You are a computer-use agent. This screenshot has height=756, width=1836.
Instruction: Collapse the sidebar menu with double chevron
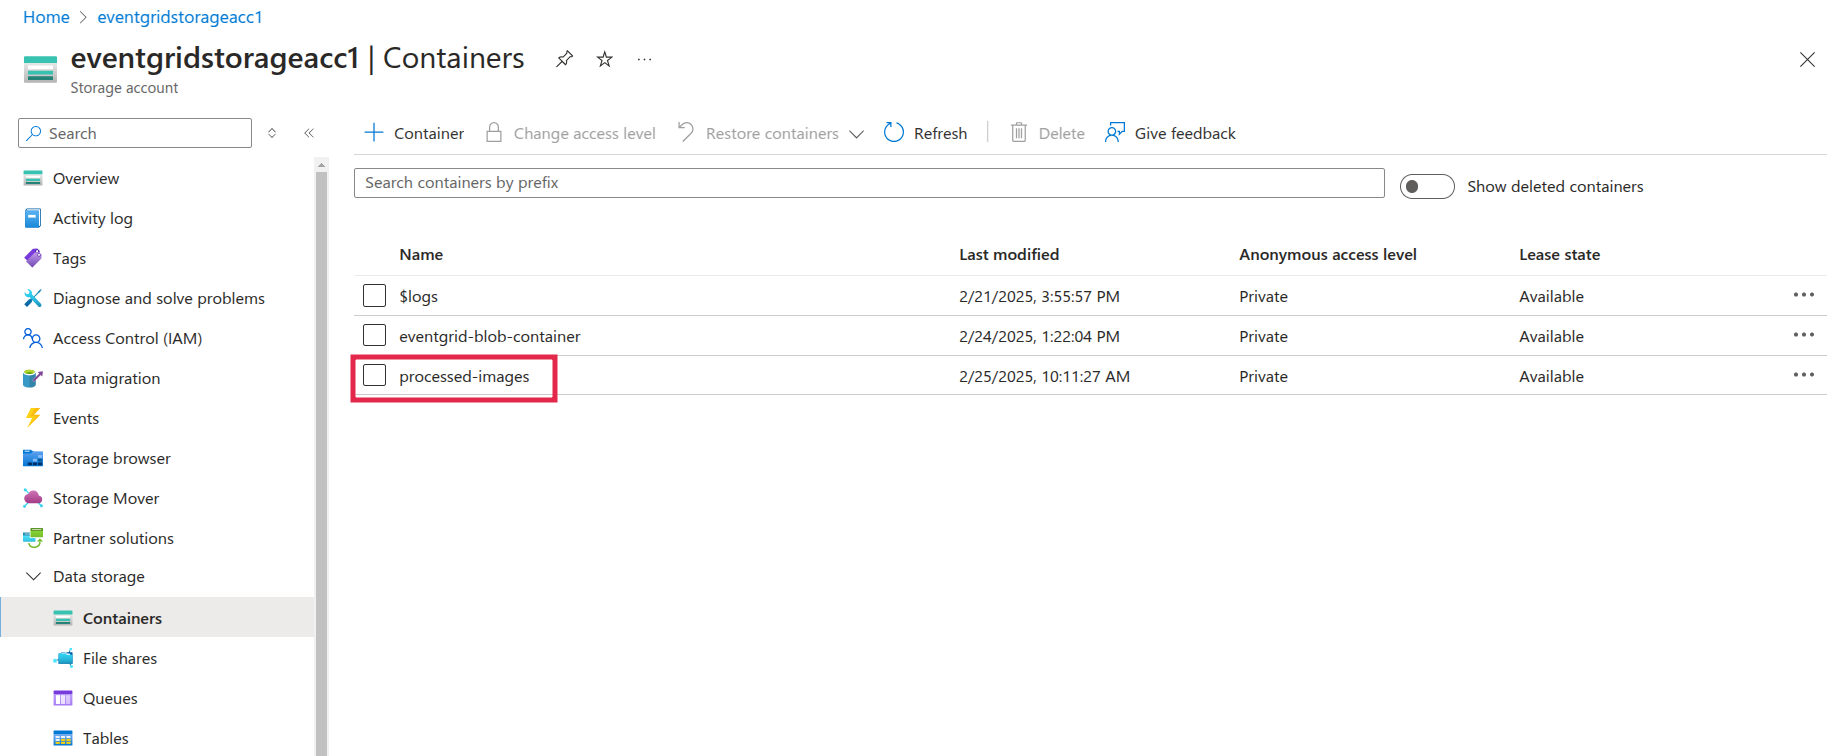click(x=309, y=133)
